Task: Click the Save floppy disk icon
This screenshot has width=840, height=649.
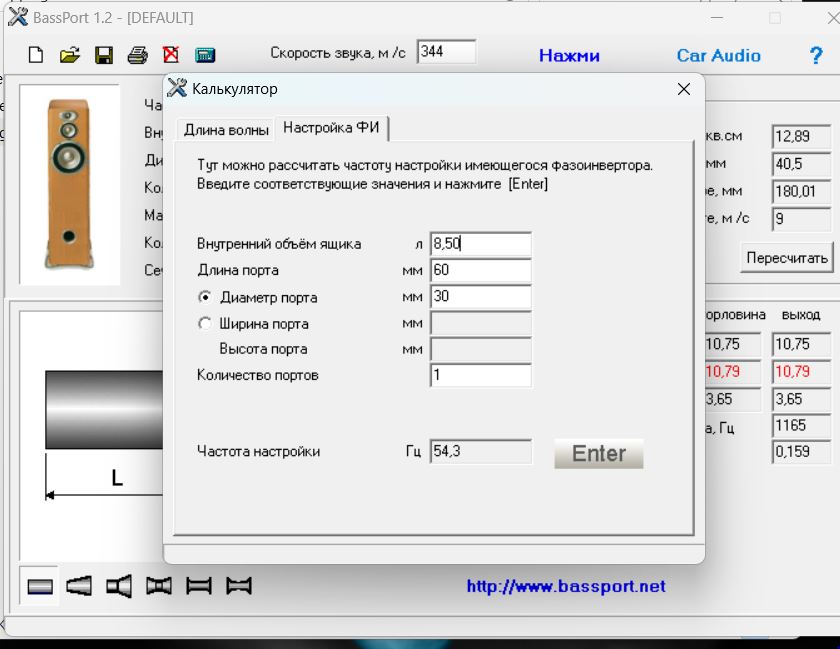Action: [x=103, y=56]
